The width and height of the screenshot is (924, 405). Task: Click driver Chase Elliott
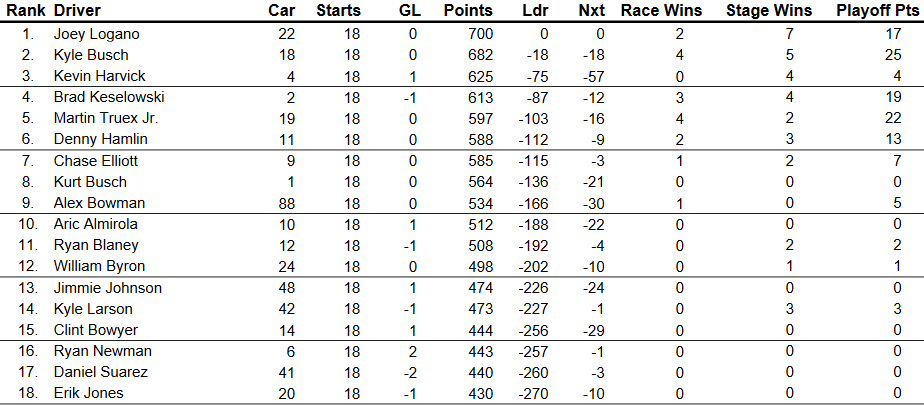(95, 161)
